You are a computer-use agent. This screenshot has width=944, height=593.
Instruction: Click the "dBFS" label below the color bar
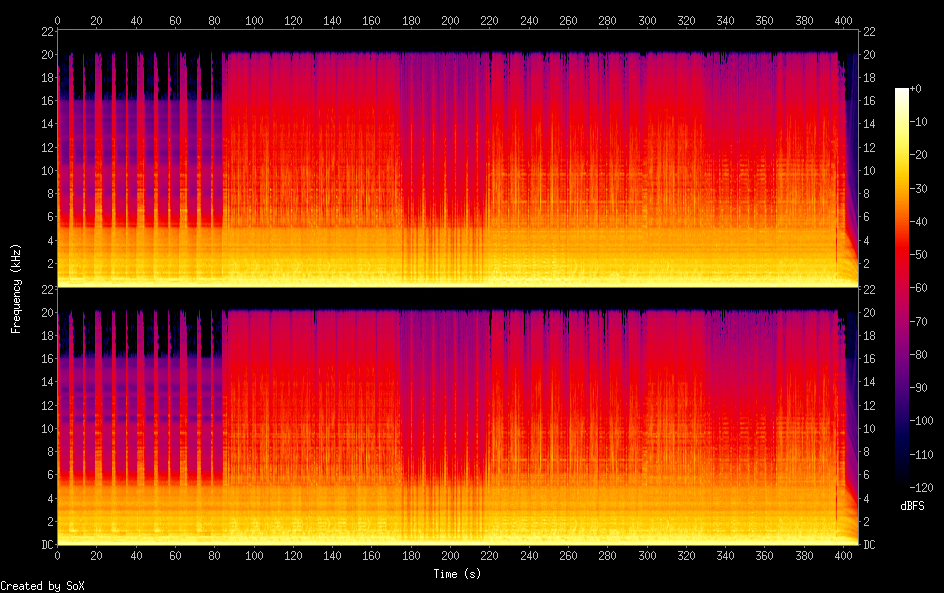[912, 507]
